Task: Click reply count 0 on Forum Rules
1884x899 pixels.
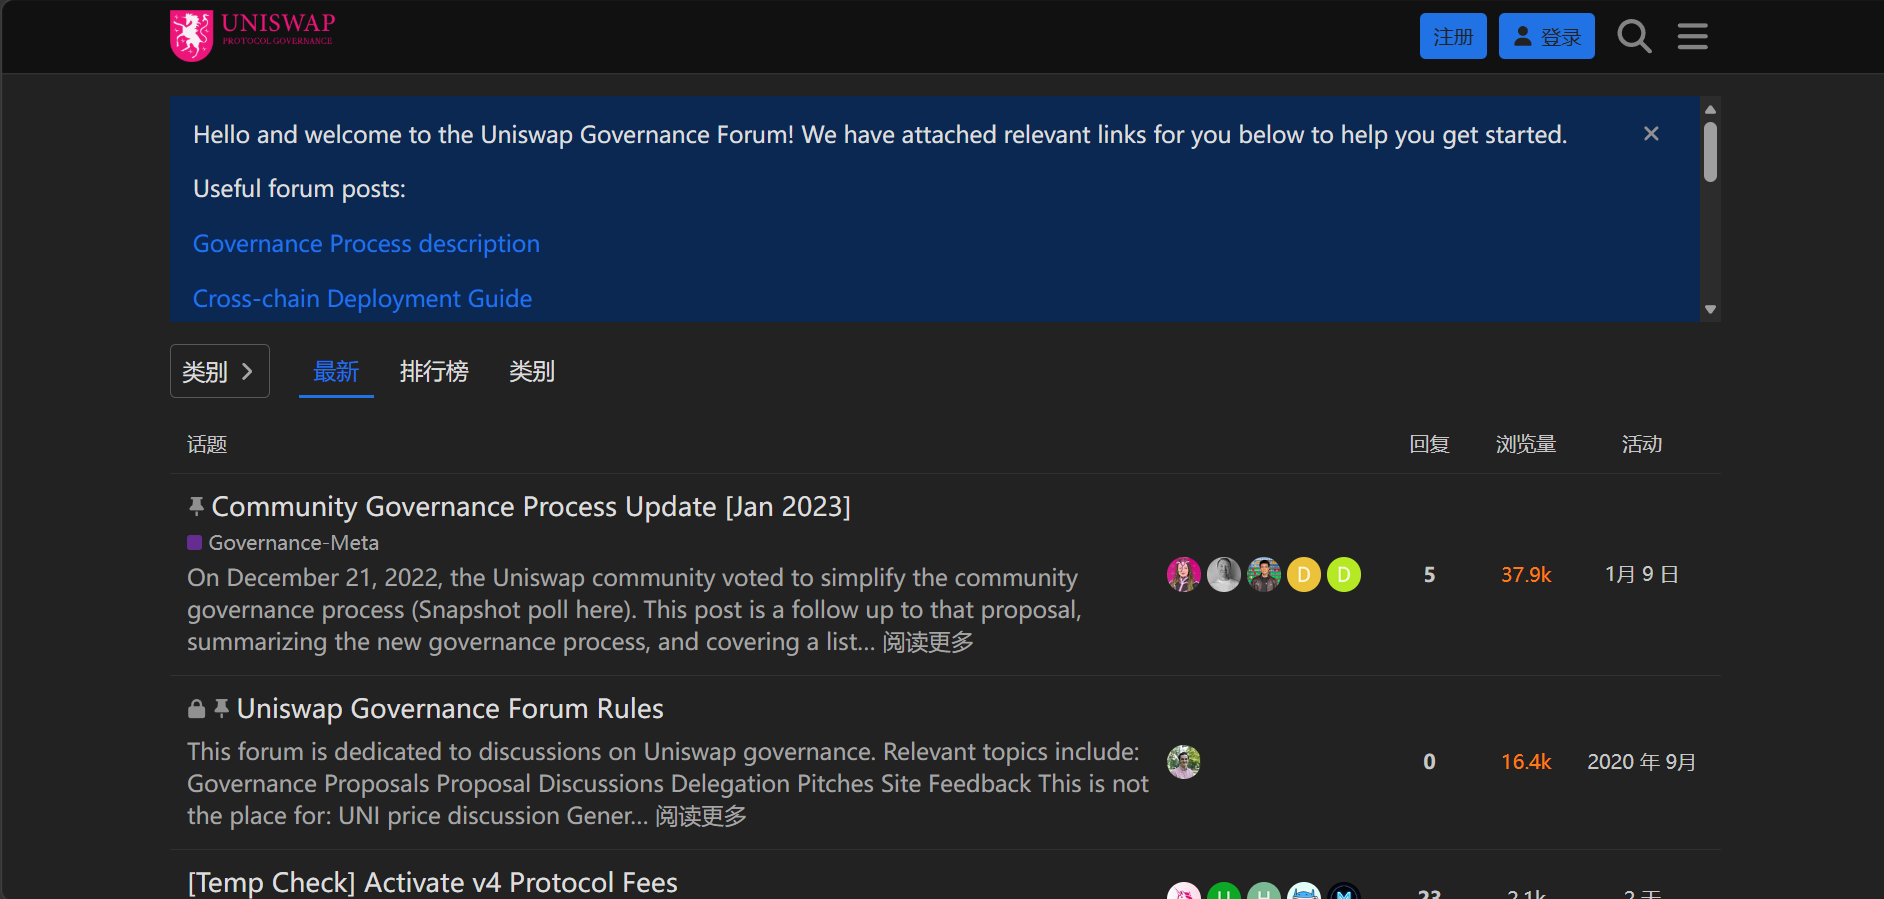Action: click(x=1429, y=762)
